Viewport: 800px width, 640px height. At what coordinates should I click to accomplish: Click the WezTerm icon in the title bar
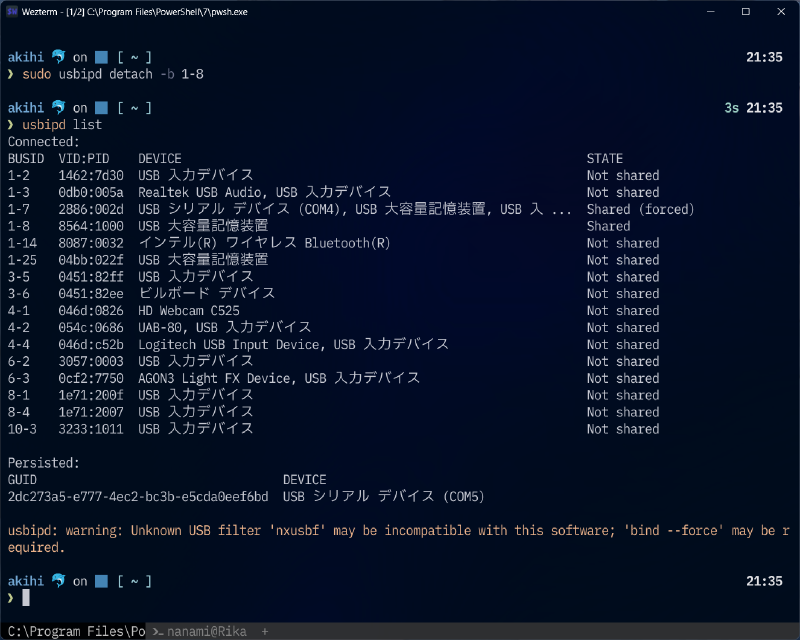coord(11,12)
